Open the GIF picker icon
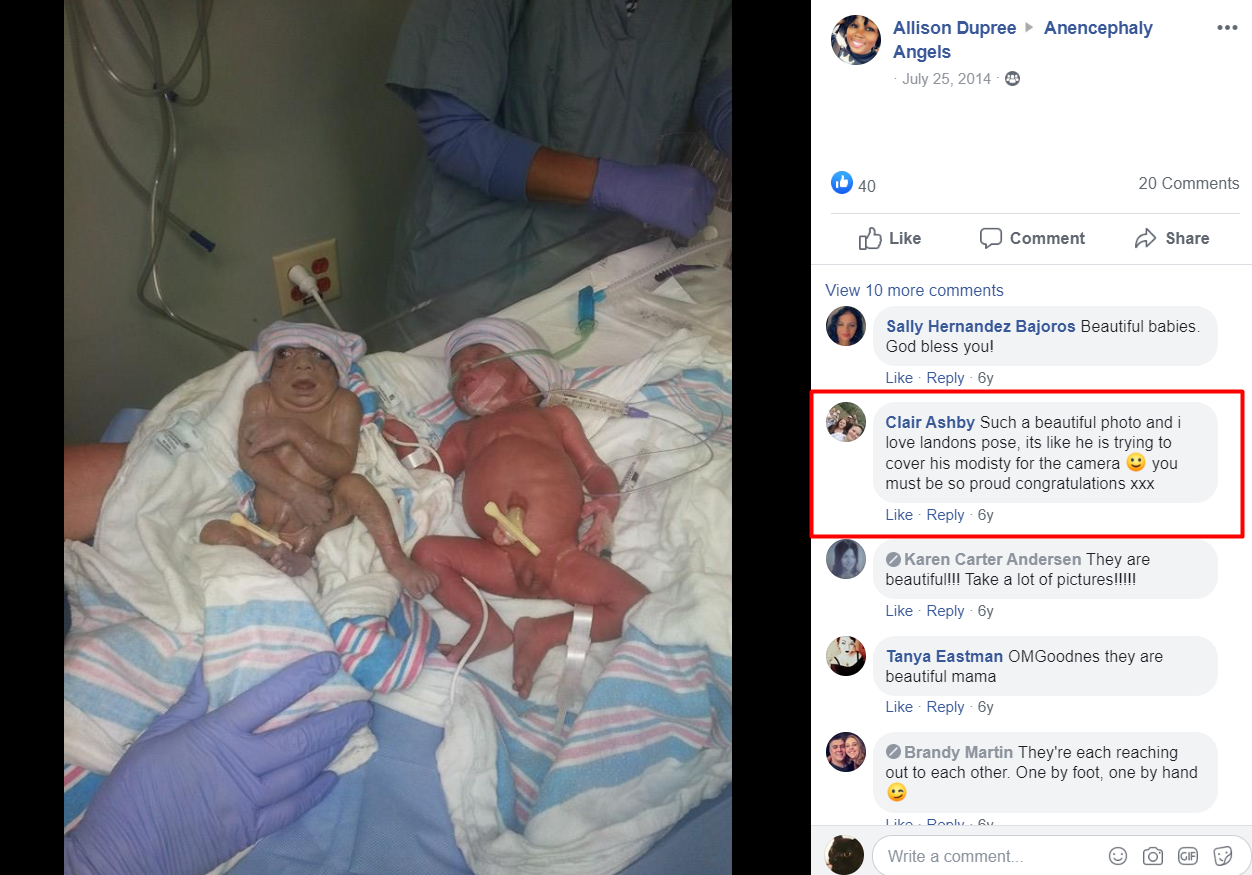 pyautogui.click(x=1188, y=856)
